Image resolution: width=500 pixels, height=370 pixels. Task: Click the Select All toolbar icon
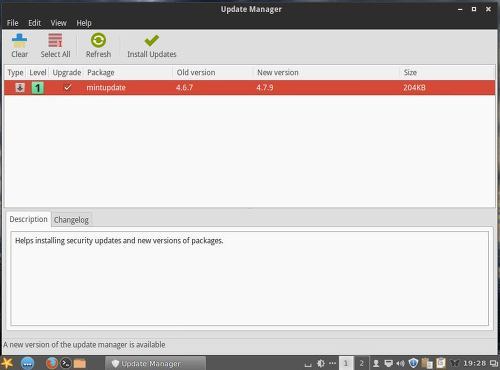click(55, 40)
